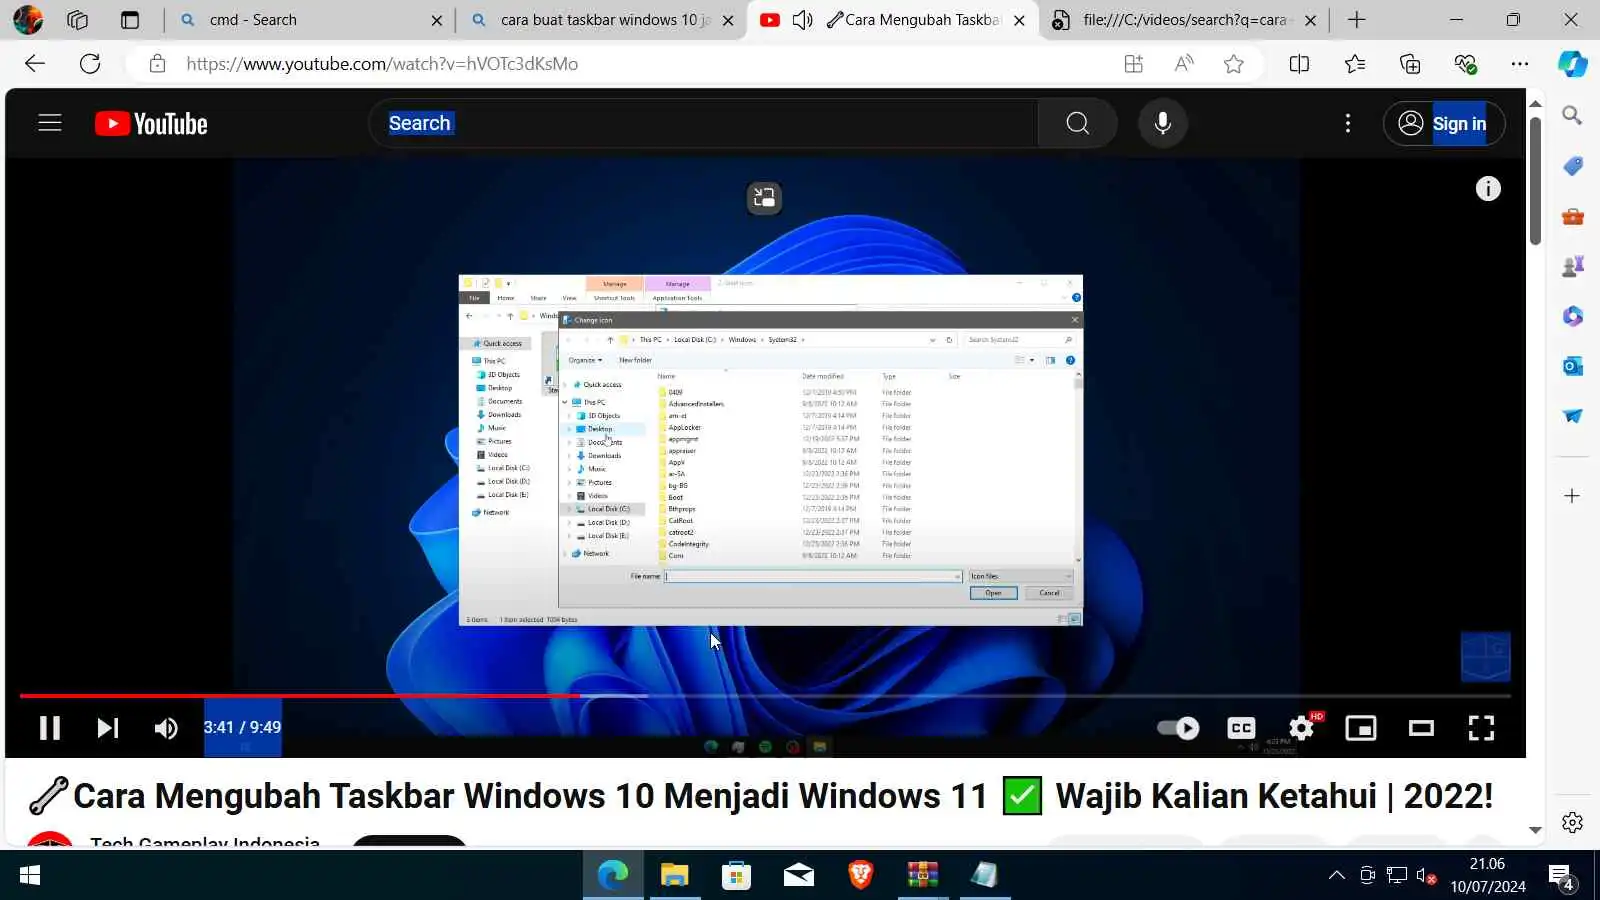Go back to the previous page
1600x900 pixels.
tap(35, 64)
